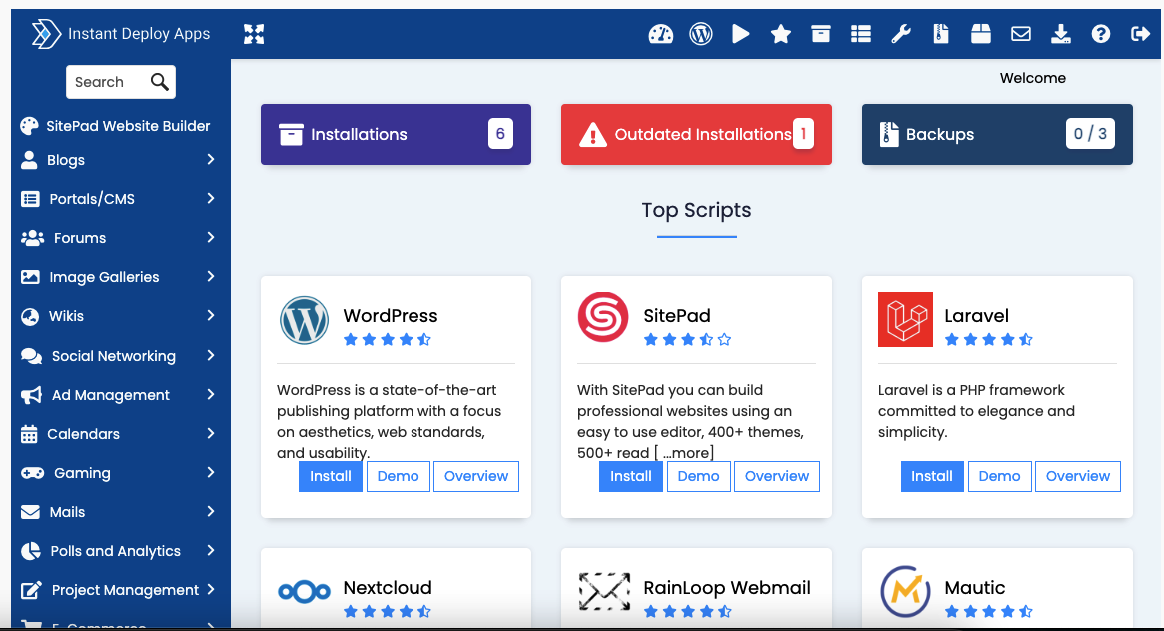This screenshot has width=1164, height=631.
Task: Open the Outdated Installations red card
Action: [696, 134]
